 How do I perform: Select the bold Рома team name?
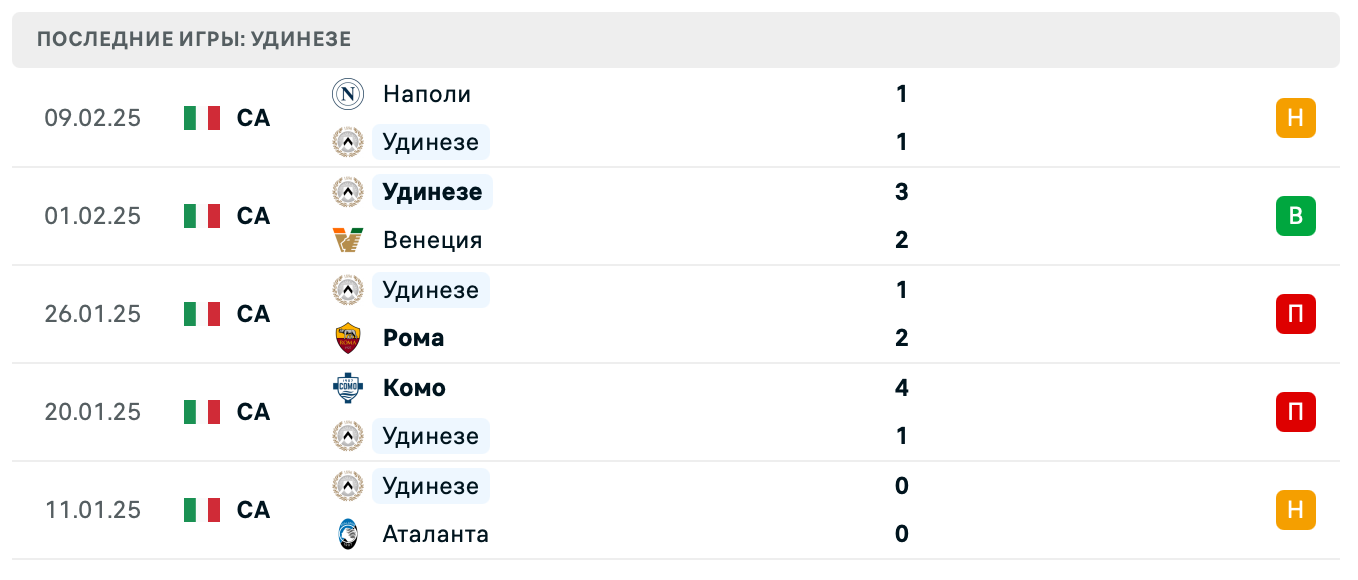point(413,338)
